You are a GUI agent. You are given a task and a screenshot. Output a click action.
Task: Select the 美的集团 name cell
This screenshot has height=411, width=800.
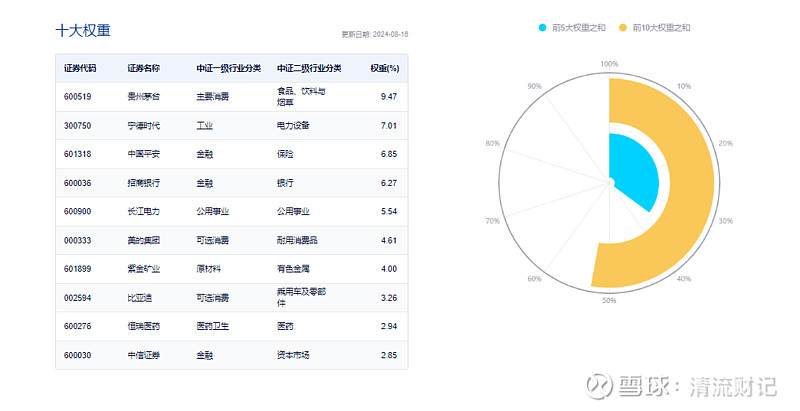point(143,241)
